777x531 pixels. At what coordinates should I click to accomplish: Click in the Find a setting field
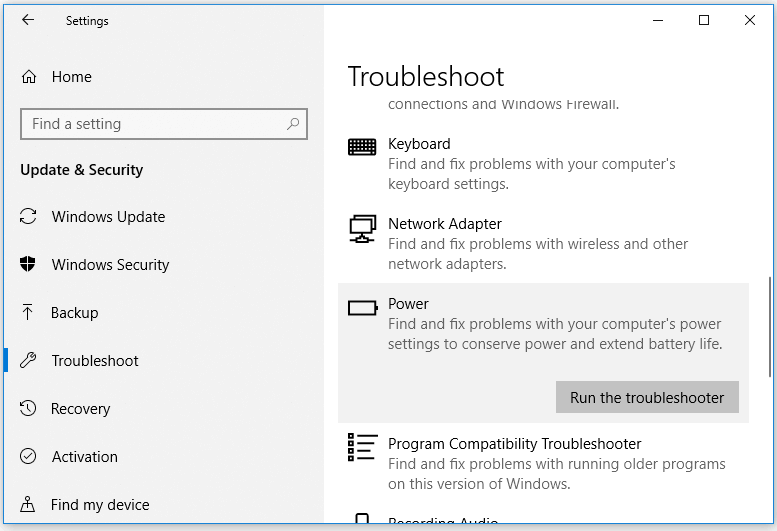click(x=150, y=124)
